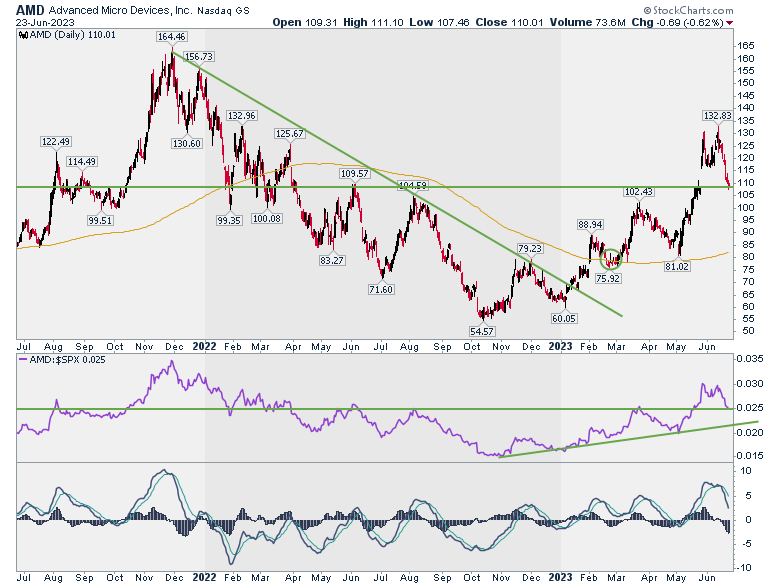Click the 164.46 peak price label
The width and height of the screenshot is (780, 586).
(x=172, y=36)
